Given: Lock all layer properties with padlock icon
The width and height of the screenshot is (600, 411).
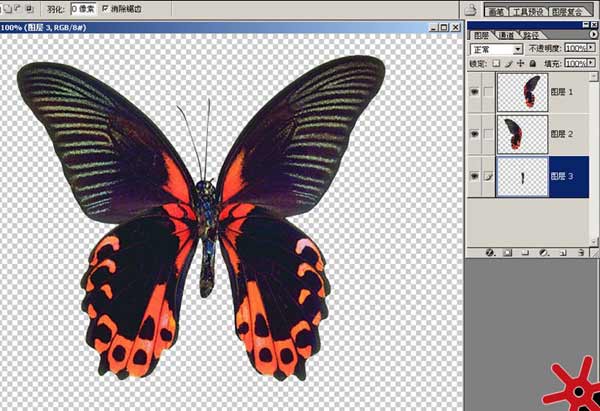Looking at the screenshot, I should (x=533, y=64).
